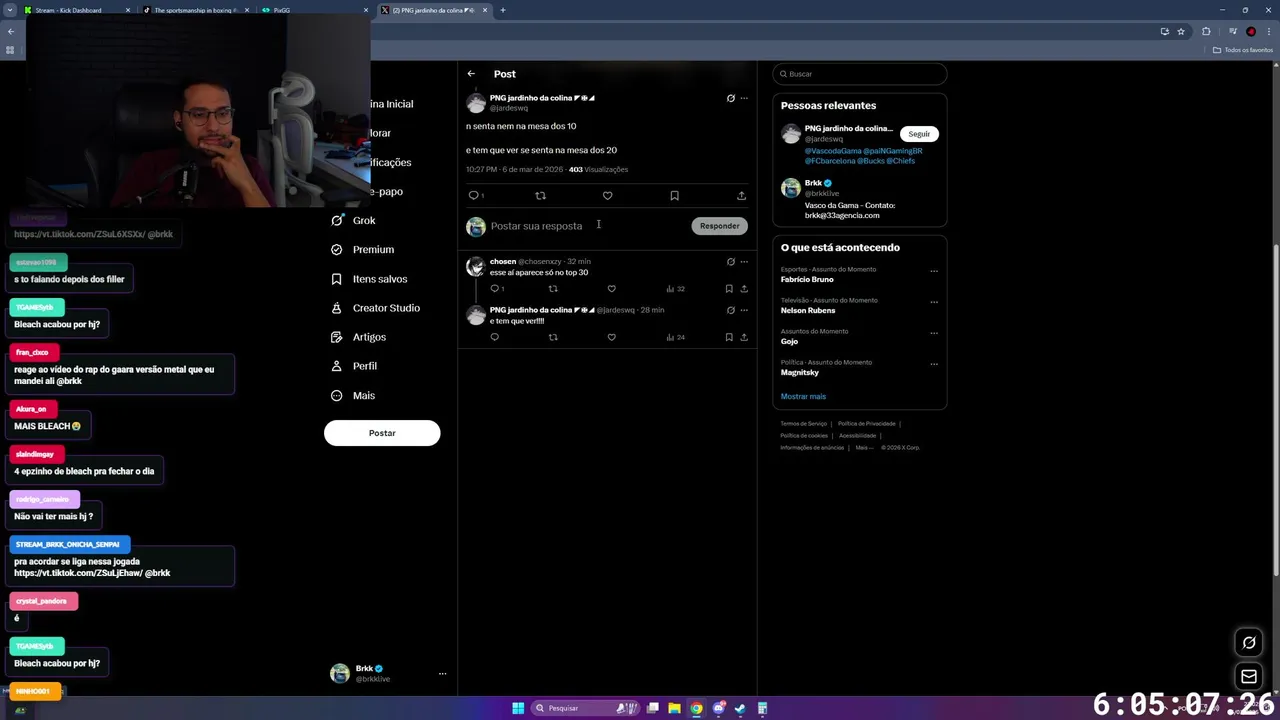Open a new browser tab with plus button
Image resolution: width=1280 pixels, height=720 pixels.
(503, 10)
